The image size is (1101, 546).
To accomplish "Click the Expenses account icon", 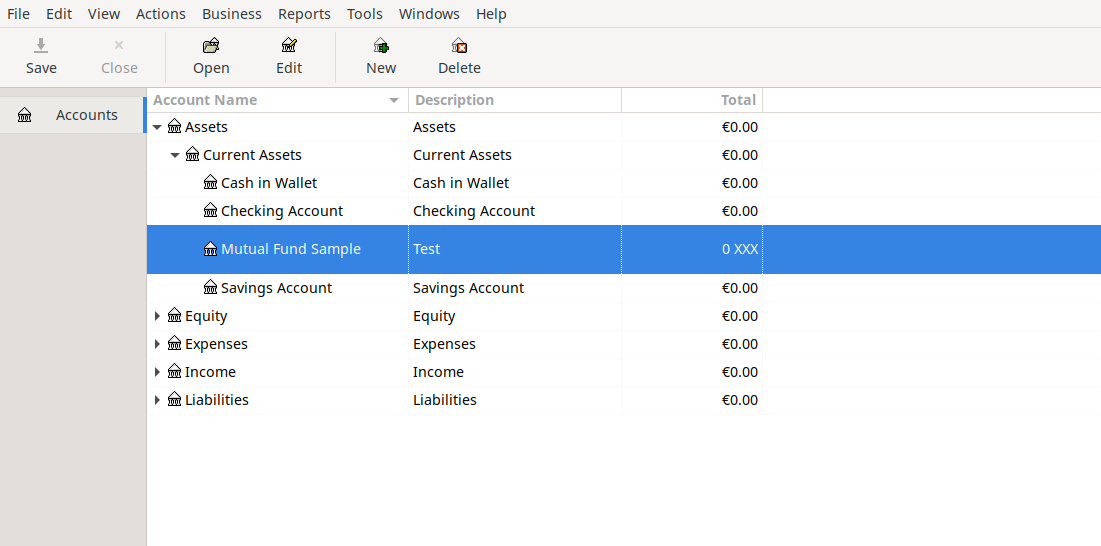I will [x=175, y=344].
